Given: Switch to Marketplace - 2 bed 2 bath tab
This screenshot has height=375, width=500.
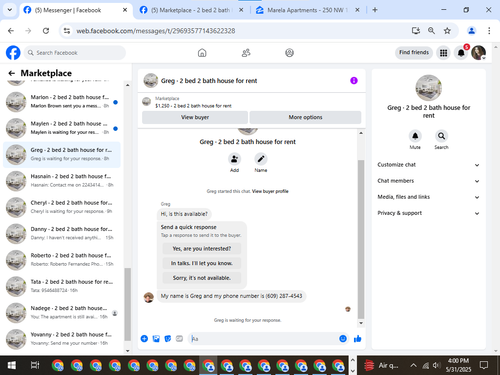Looking at the screenshot, I should 192,10.
